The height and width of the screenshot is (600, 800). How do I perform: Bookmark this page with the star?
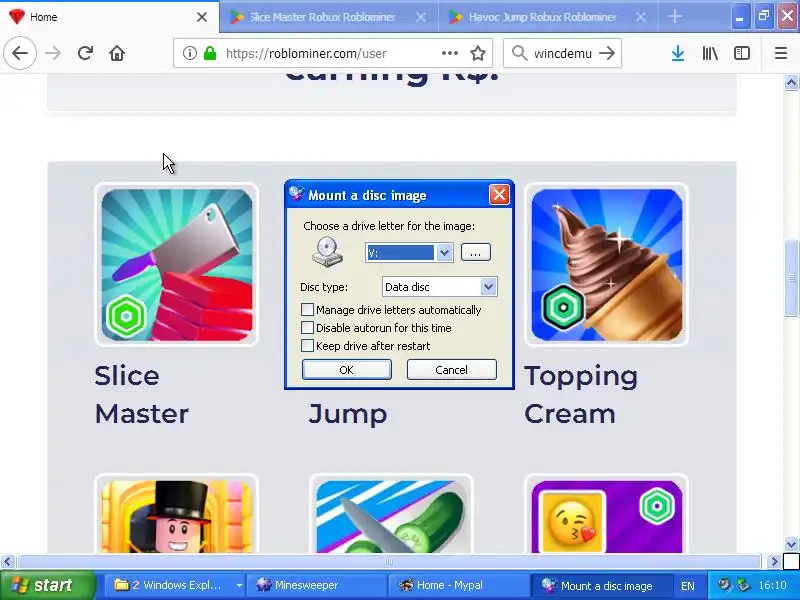[x=478, y=53]
